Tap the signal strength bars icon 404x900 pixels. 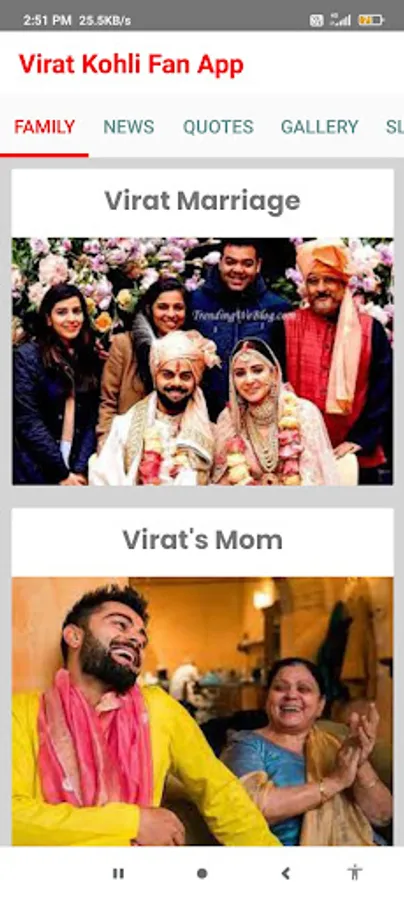point(340,20)
